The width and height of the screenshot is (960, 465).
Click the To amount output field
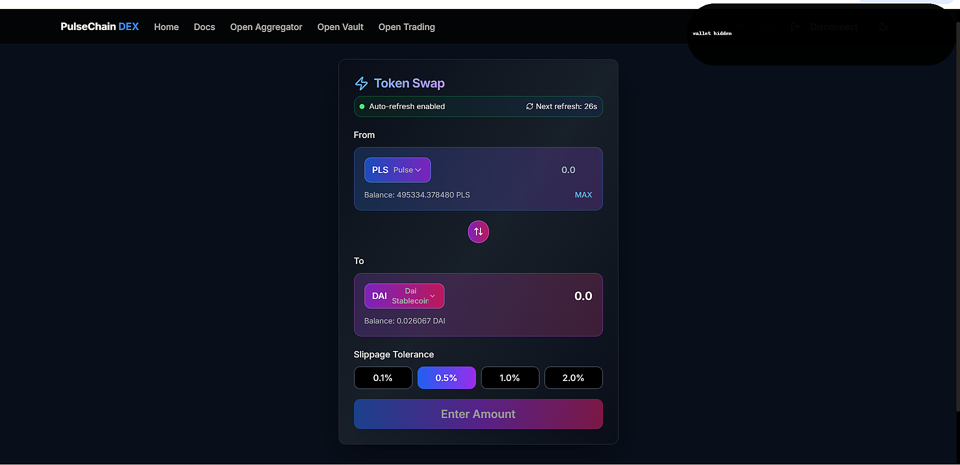(x=583, y=296)
